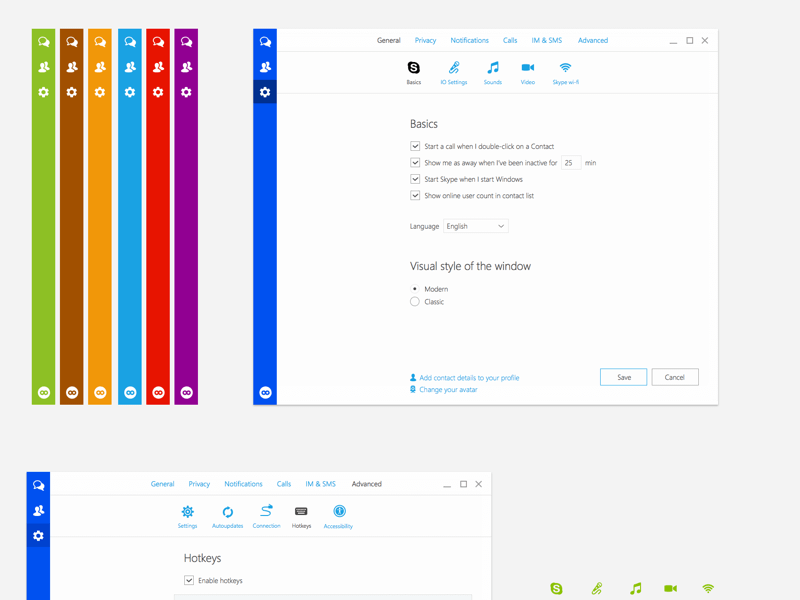The height and width of the screenshot is (600, 800).
Task: Click the Save button
Action: (623, 377)
